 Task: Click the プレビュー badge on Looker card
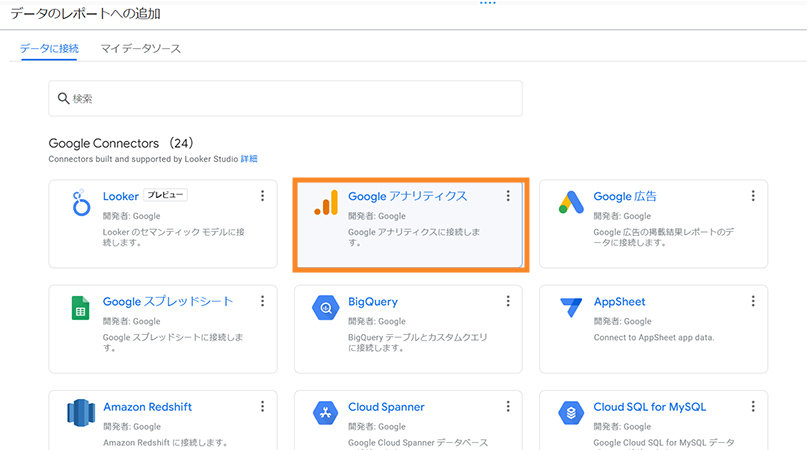pos(165,195)
